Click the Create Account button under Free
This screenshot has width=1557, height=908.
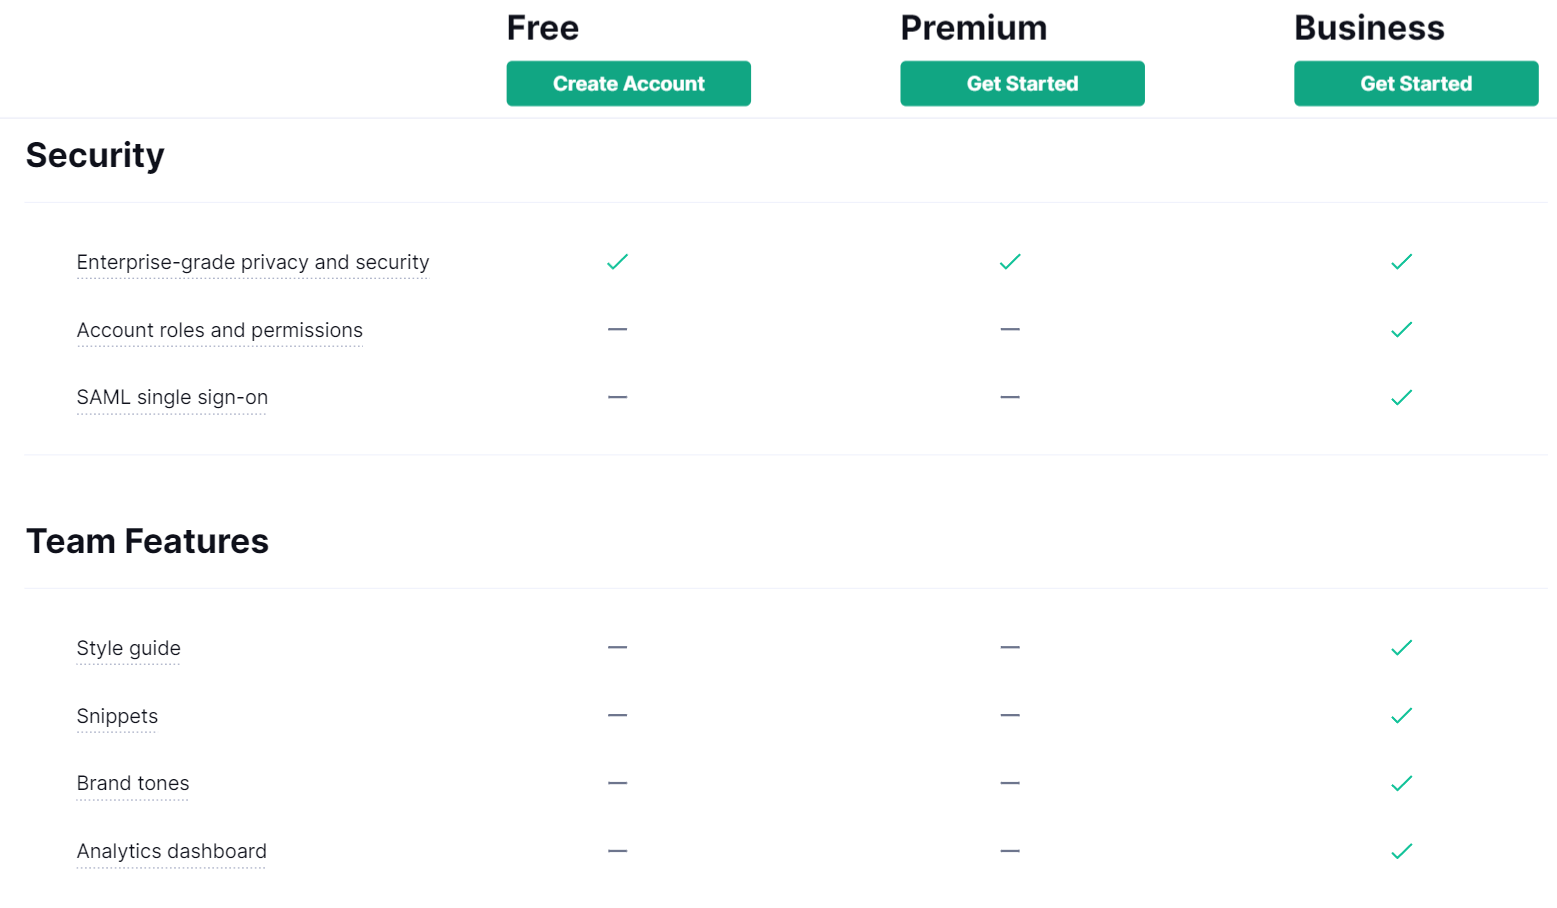(628, 84)
